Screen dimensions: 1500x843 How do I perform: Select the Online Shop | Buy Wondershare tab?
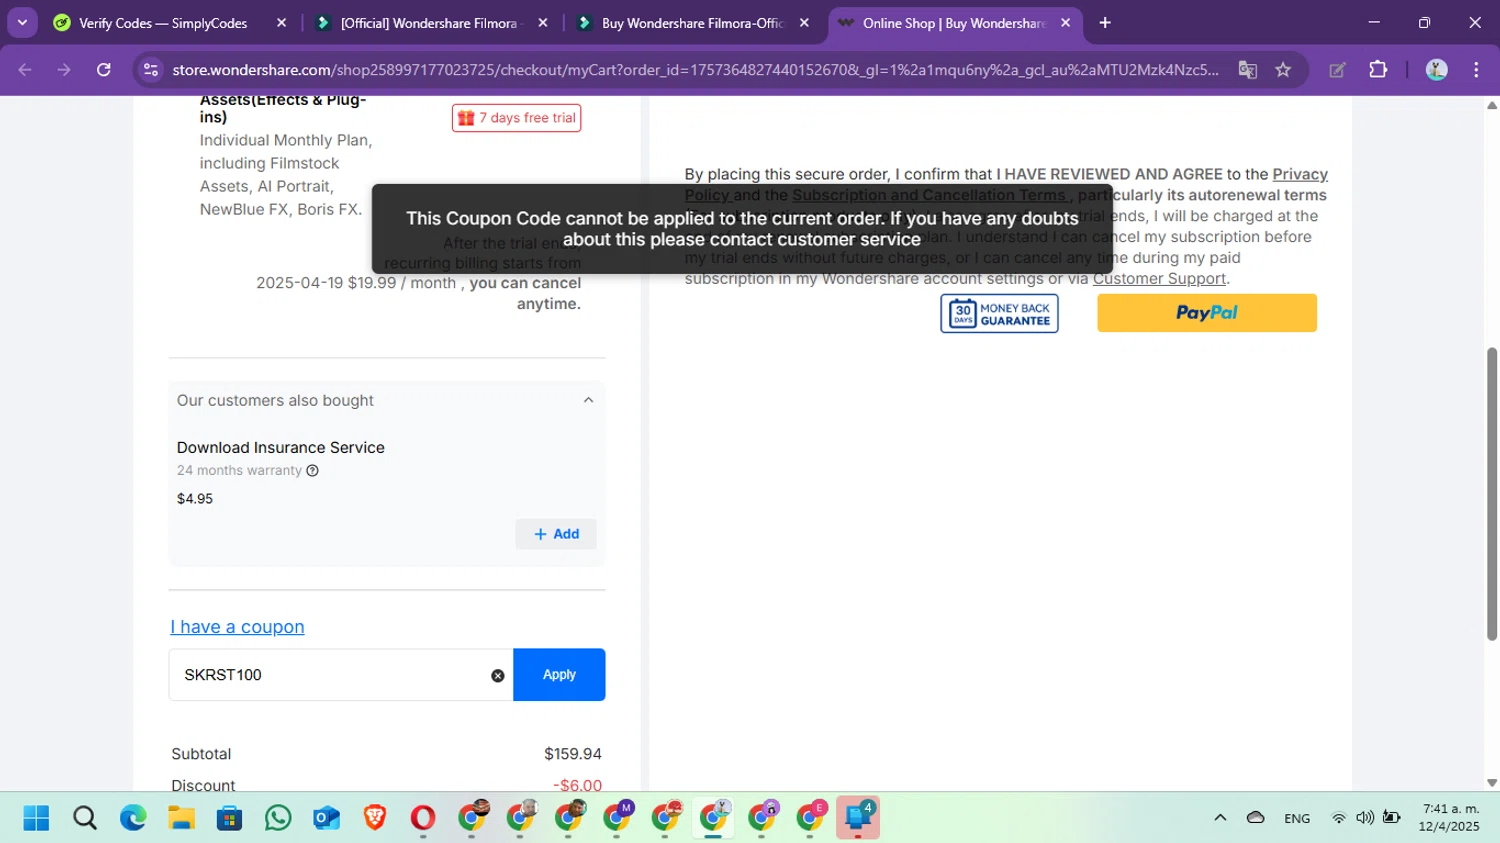953,23
